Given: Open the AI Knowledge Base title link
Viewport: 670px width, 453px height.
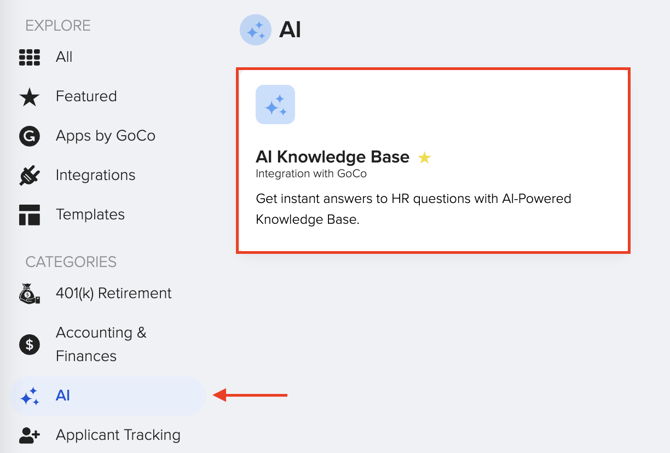Looking at the screenshot, I should [x=332, y=157].
